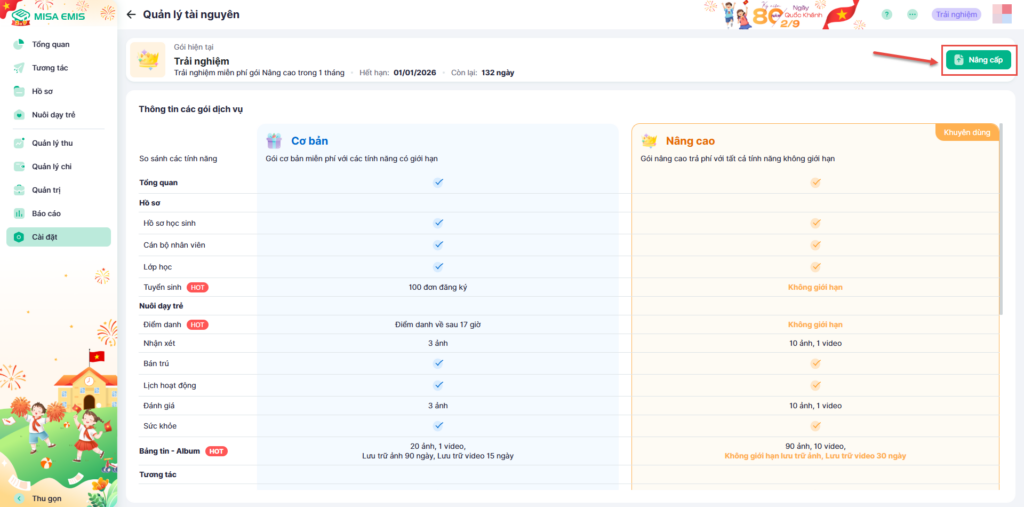Select the Cài đặt sidebar item
Image resolution: width=1024 pixels, height=507 pixels.
click(59, 237)
